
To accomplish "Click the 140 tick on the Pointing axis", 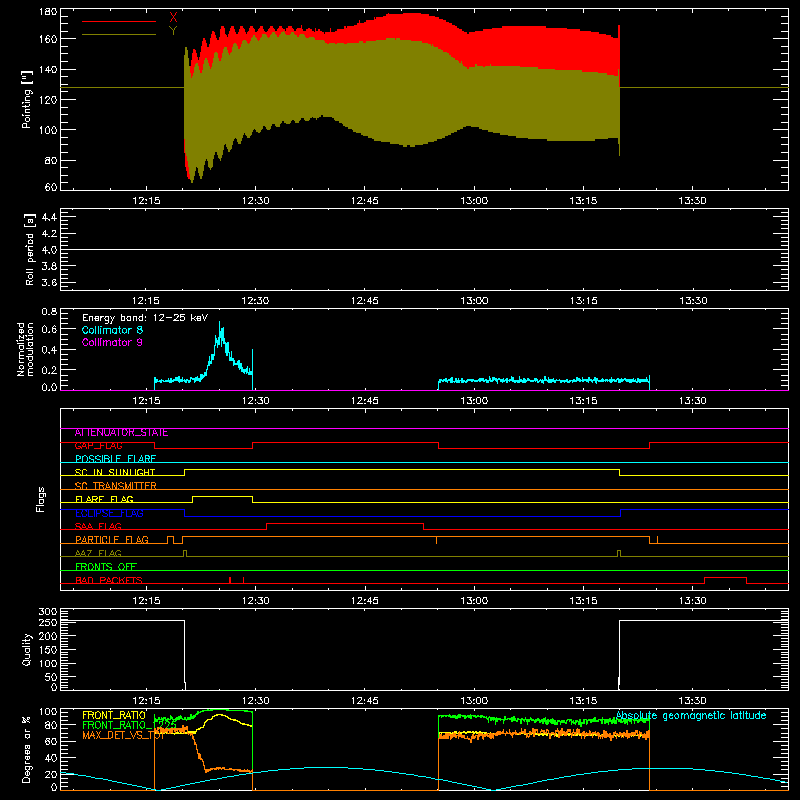I will [x=48, y=69].
